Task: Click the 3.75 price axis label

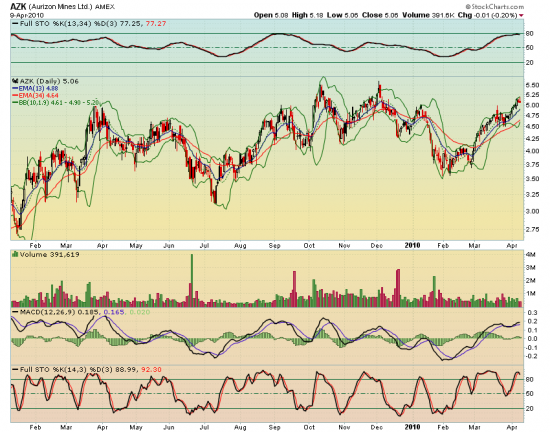Action: (532, 164)
